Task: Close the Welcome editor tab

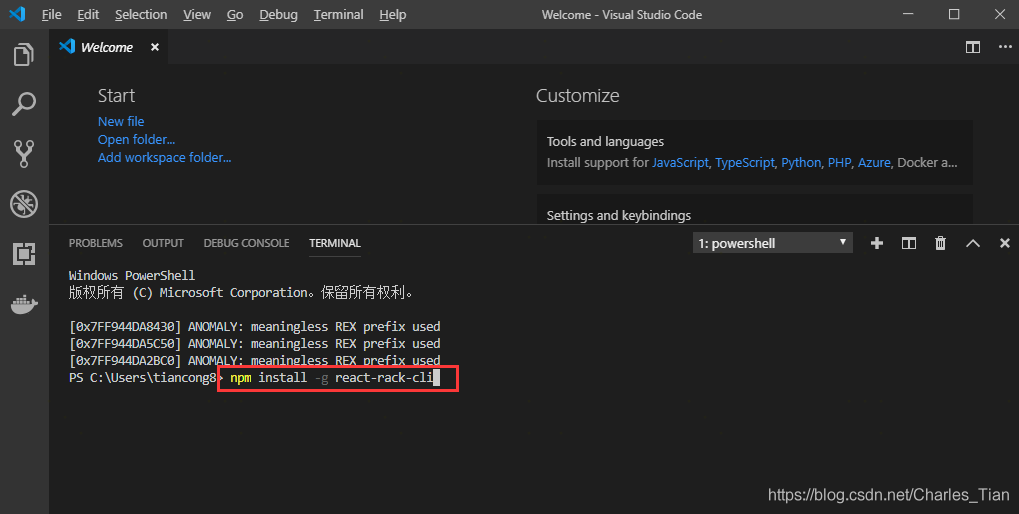Action: point(155,47)
